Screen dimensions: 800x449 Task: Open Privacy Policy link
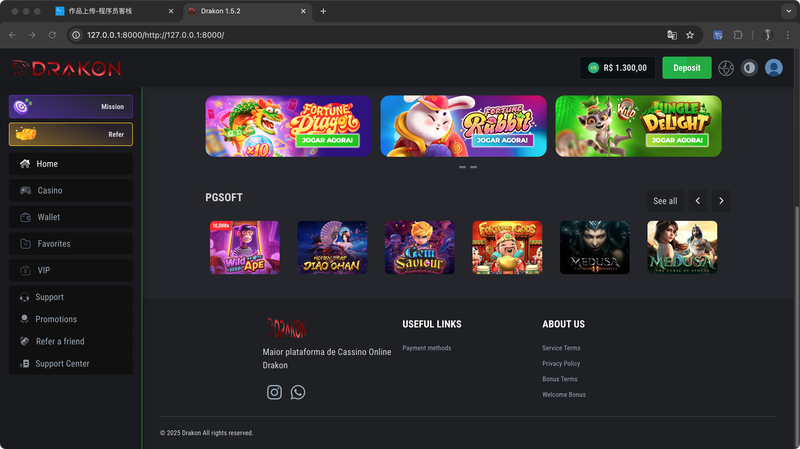pyautogui.click(x=561, y=363)
